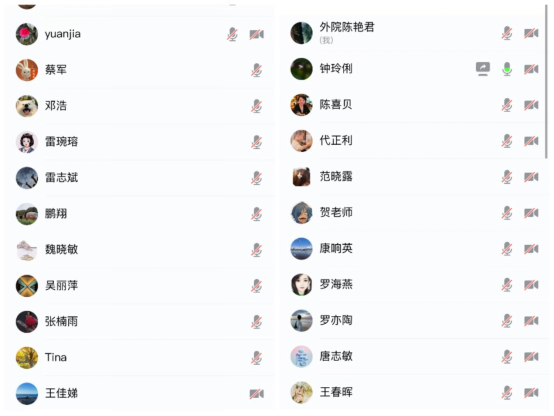Click the camera-off icon for yuanjia
This screenshot has height=416, width=554.
coord(257,35)
